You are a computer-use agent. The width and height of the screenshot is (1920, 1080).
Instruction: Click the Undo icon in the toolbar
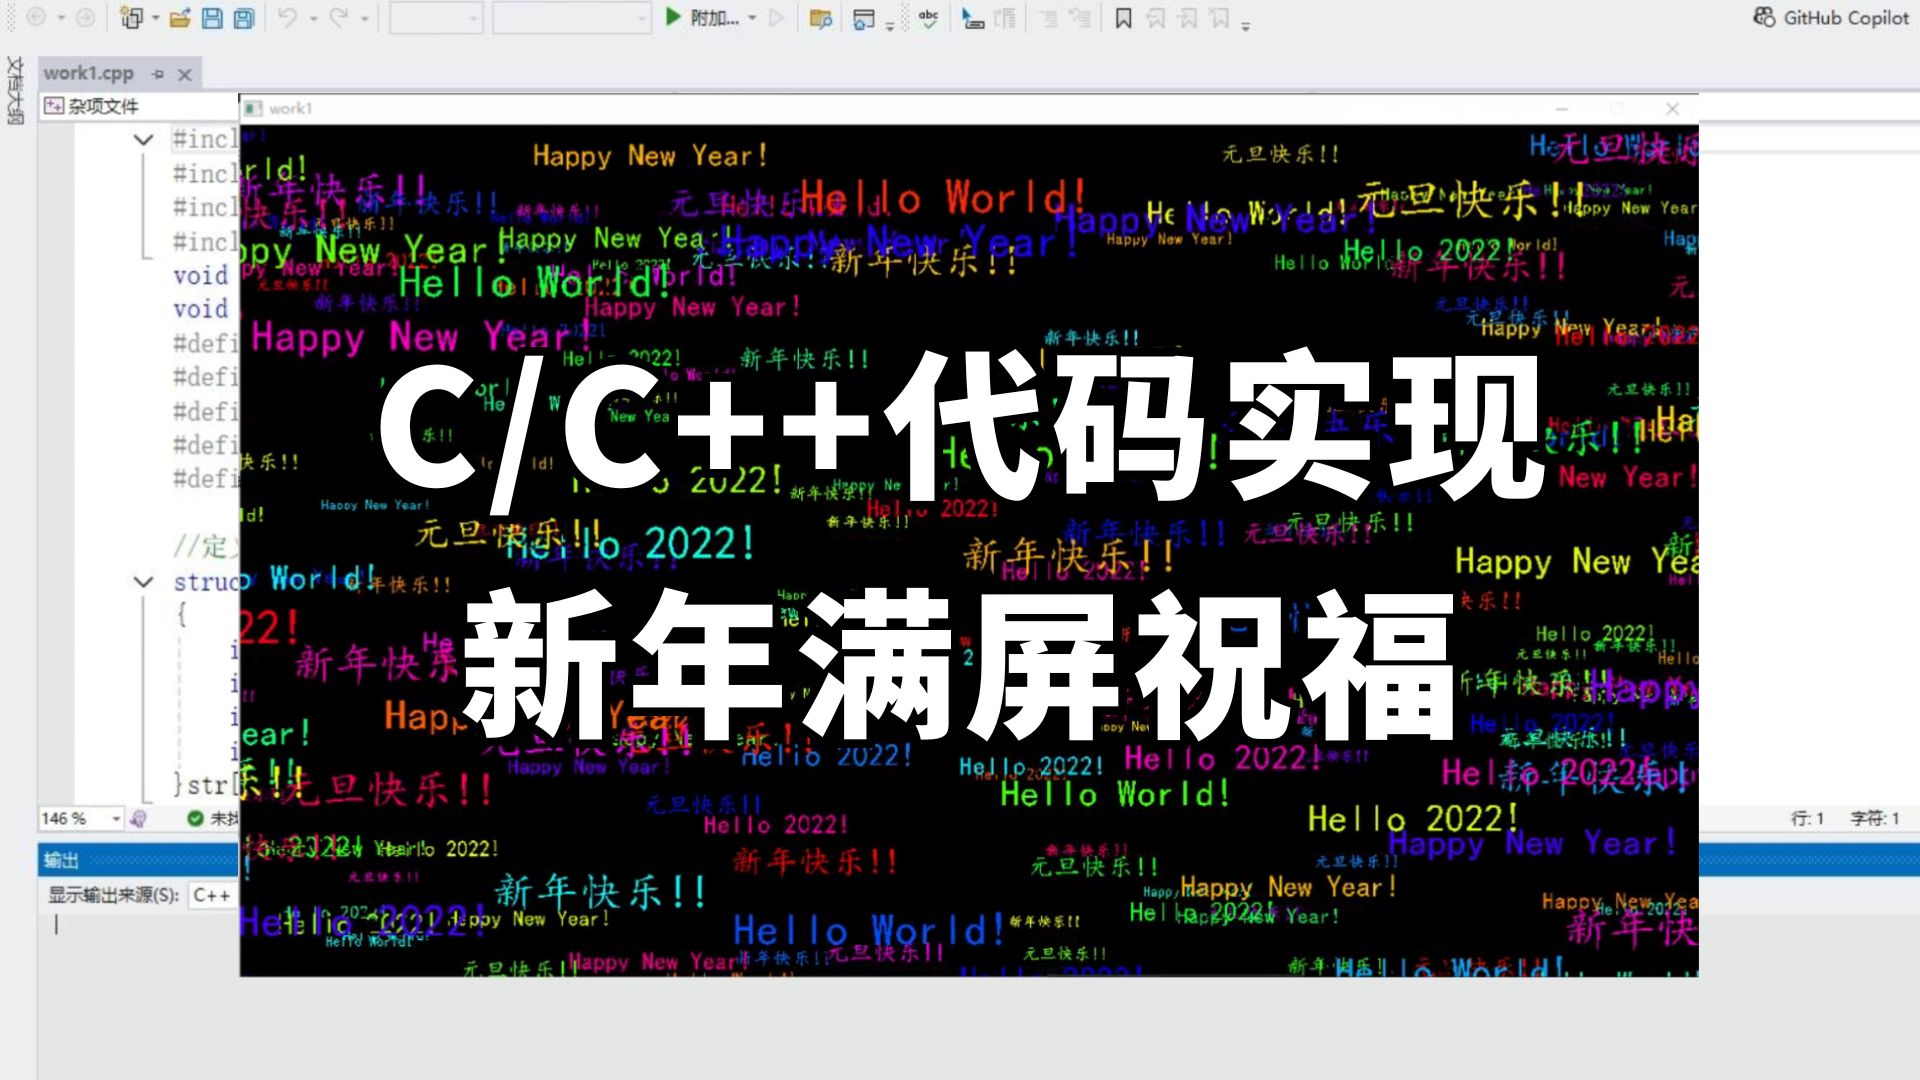click(288, 17)
